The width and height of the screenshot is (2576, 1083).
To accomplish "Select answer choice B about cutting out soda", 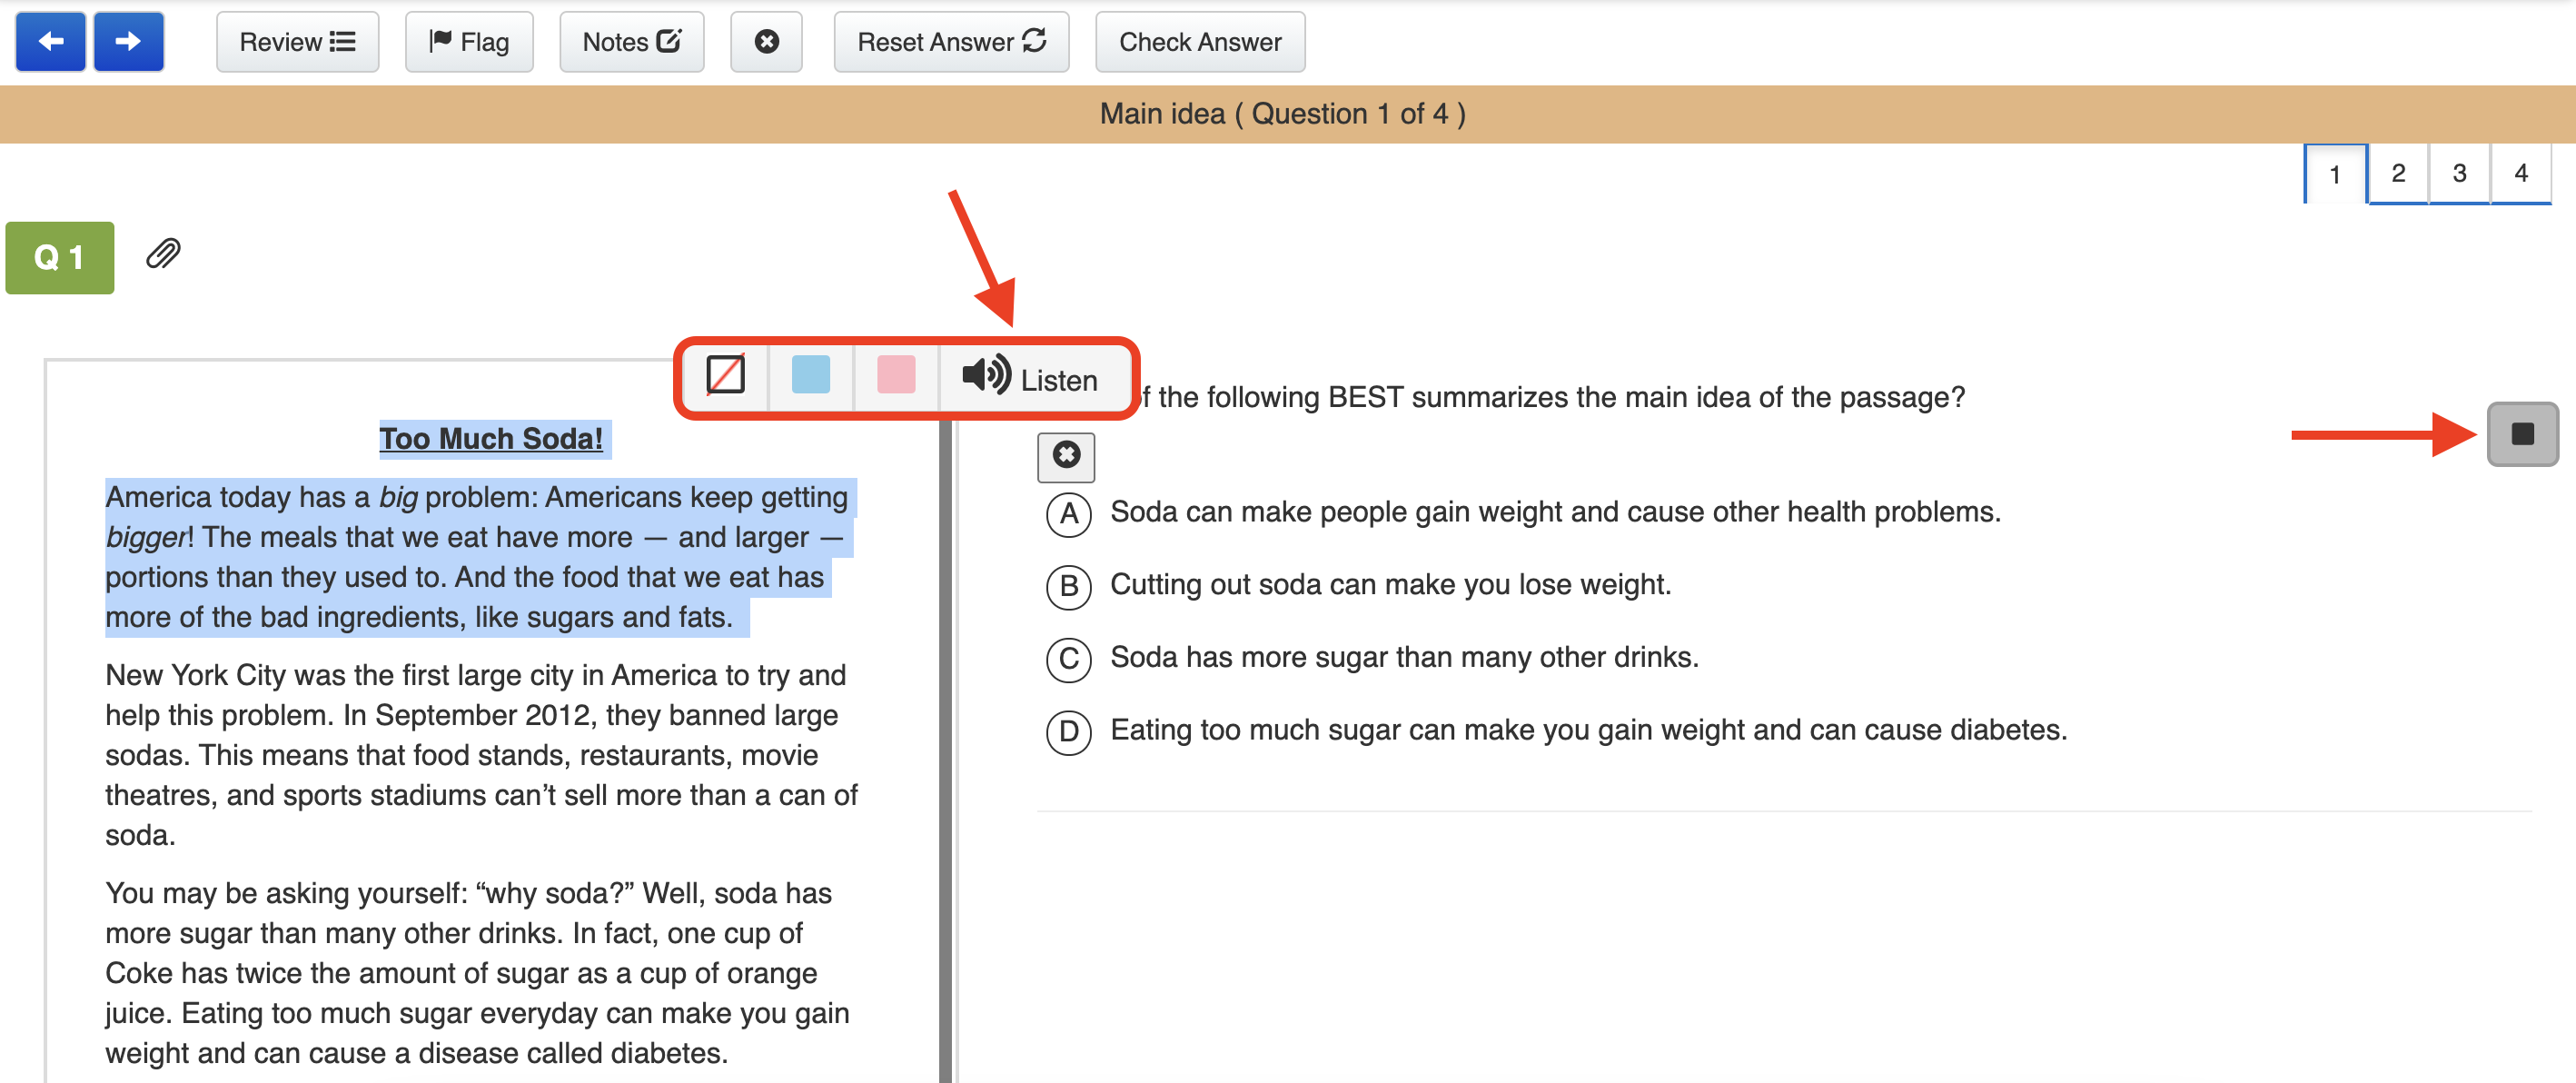I will (x=1068, y=586).
